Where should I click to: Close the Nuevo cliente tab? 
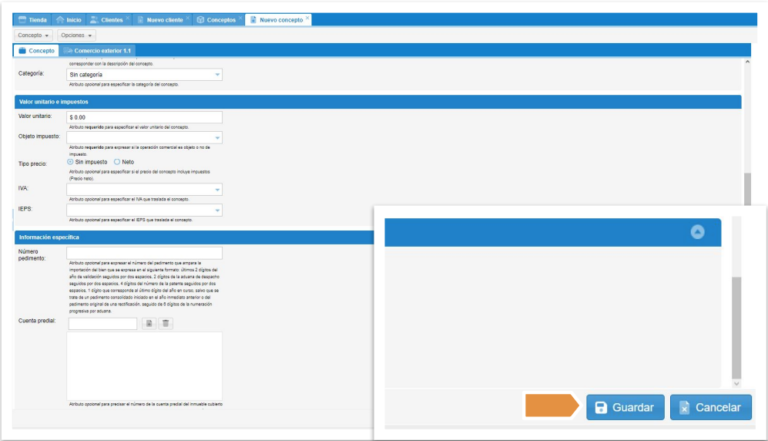[x=187, y=19]
